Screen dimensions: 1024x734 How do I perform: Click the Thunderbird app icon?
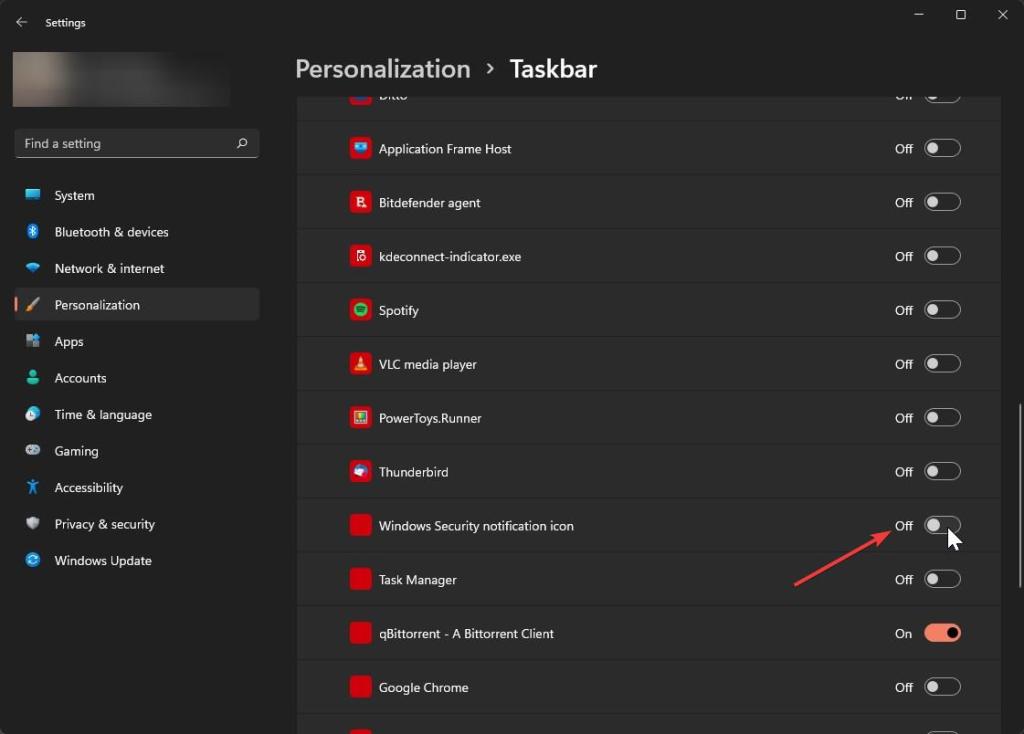coord(360,471)
